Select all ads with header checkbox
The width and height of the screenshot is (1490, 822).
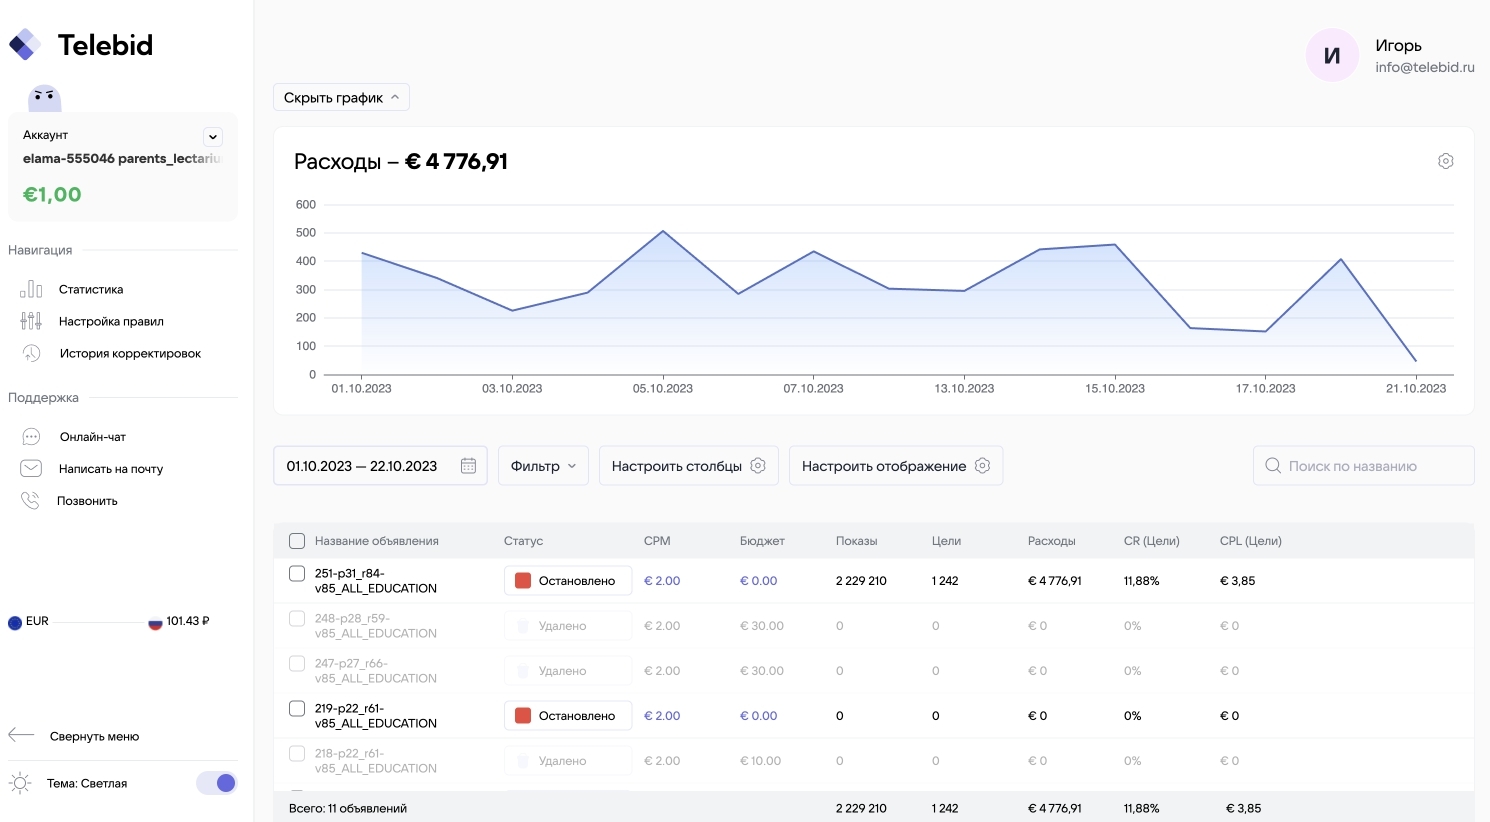click(x=297, y=541)
